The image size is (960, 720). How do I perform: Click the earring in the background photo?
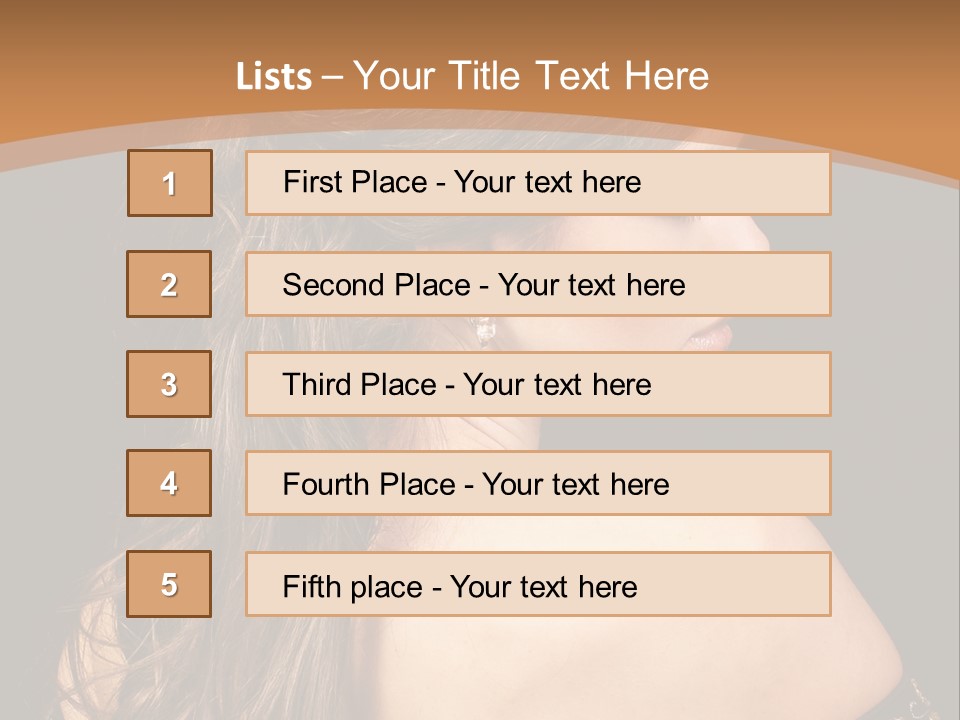485,331
